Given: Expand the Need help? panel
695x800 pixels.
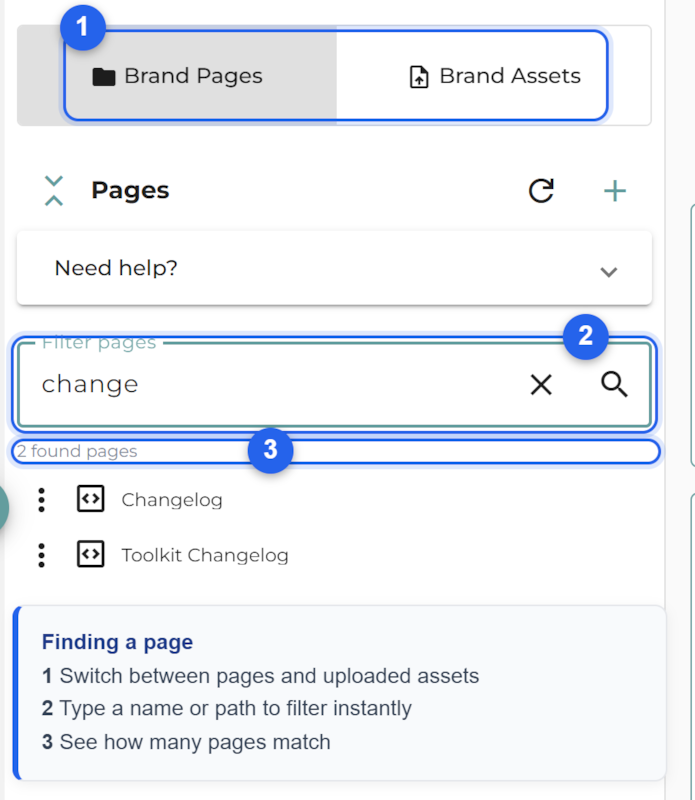Looking at the screenshot, I should pyautogui.click(x=334, y=268).
